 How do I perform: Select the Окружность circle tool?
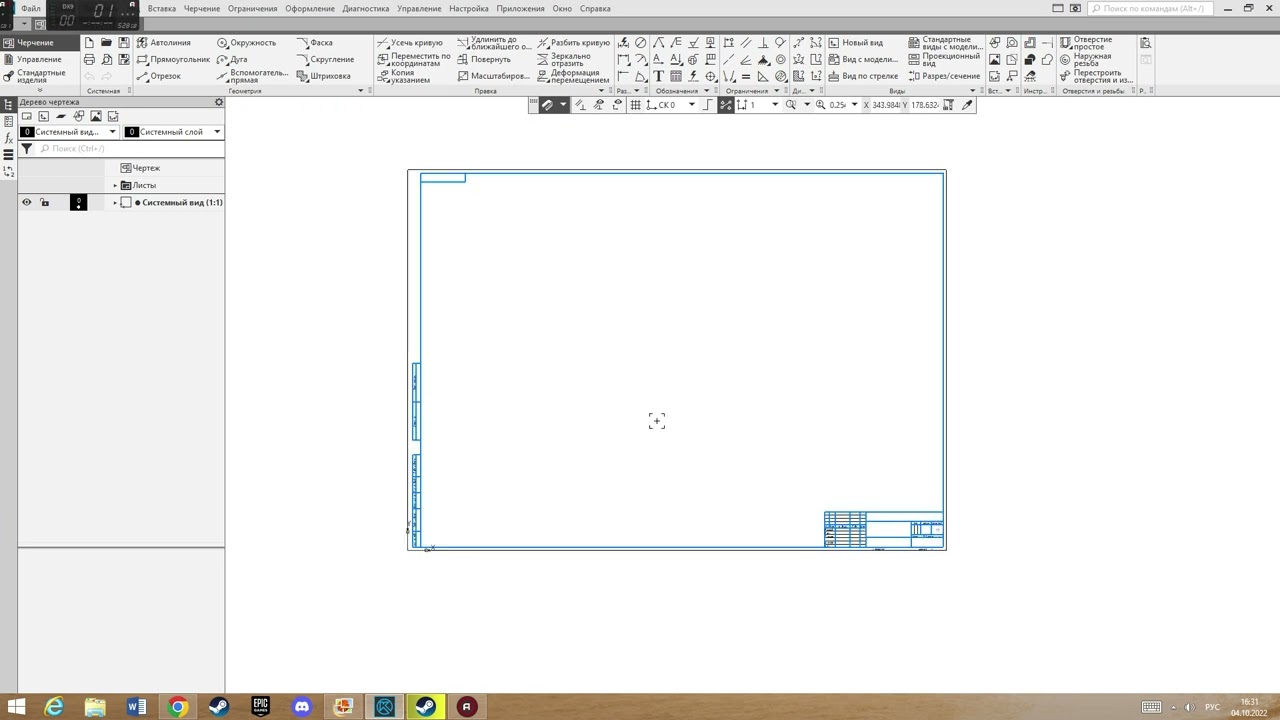(x=246, y=43)
